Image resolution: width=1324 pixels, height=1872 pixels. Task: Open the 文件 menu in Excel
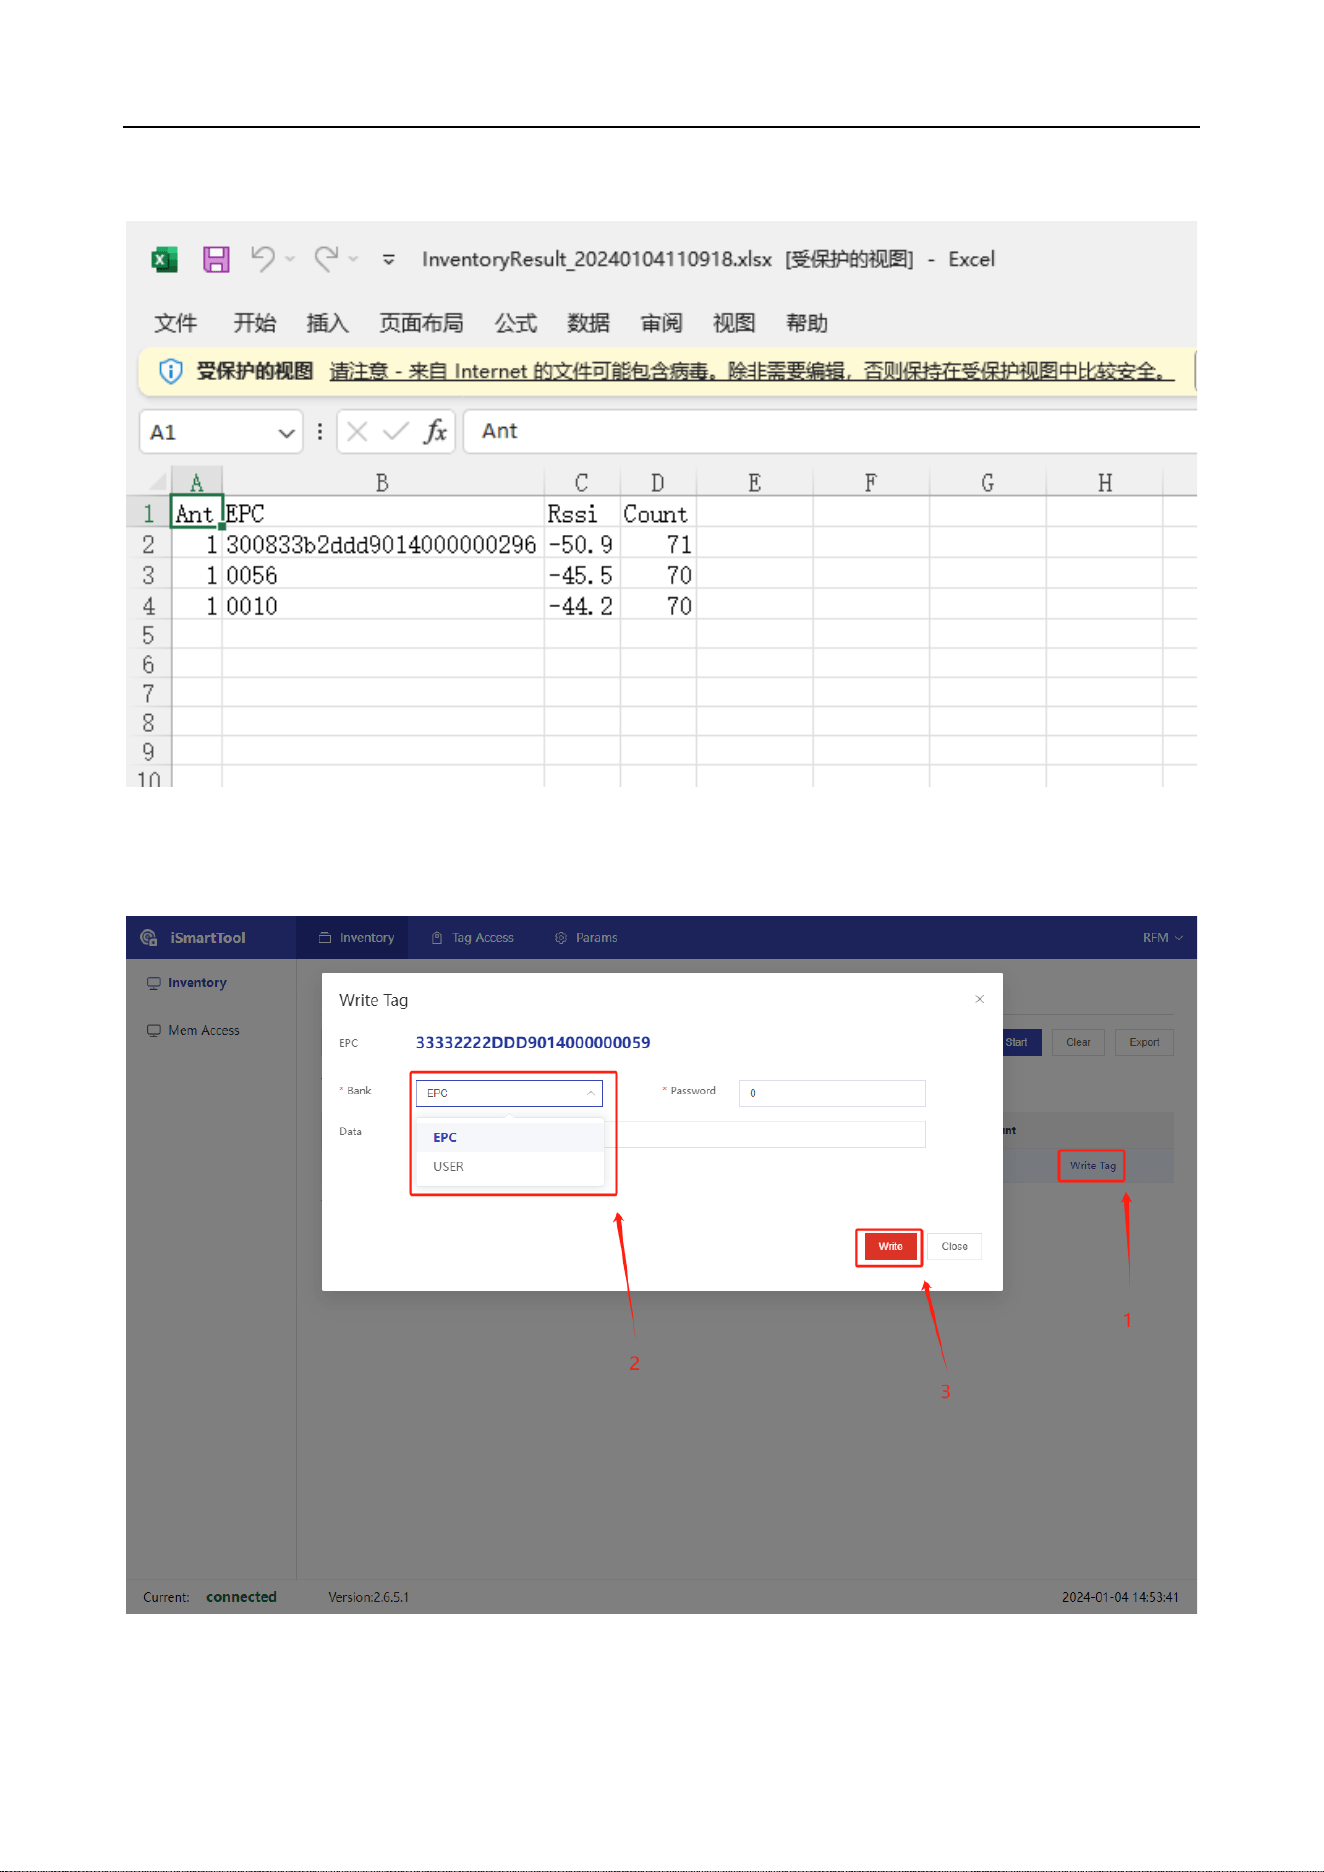tap(175, 323)
